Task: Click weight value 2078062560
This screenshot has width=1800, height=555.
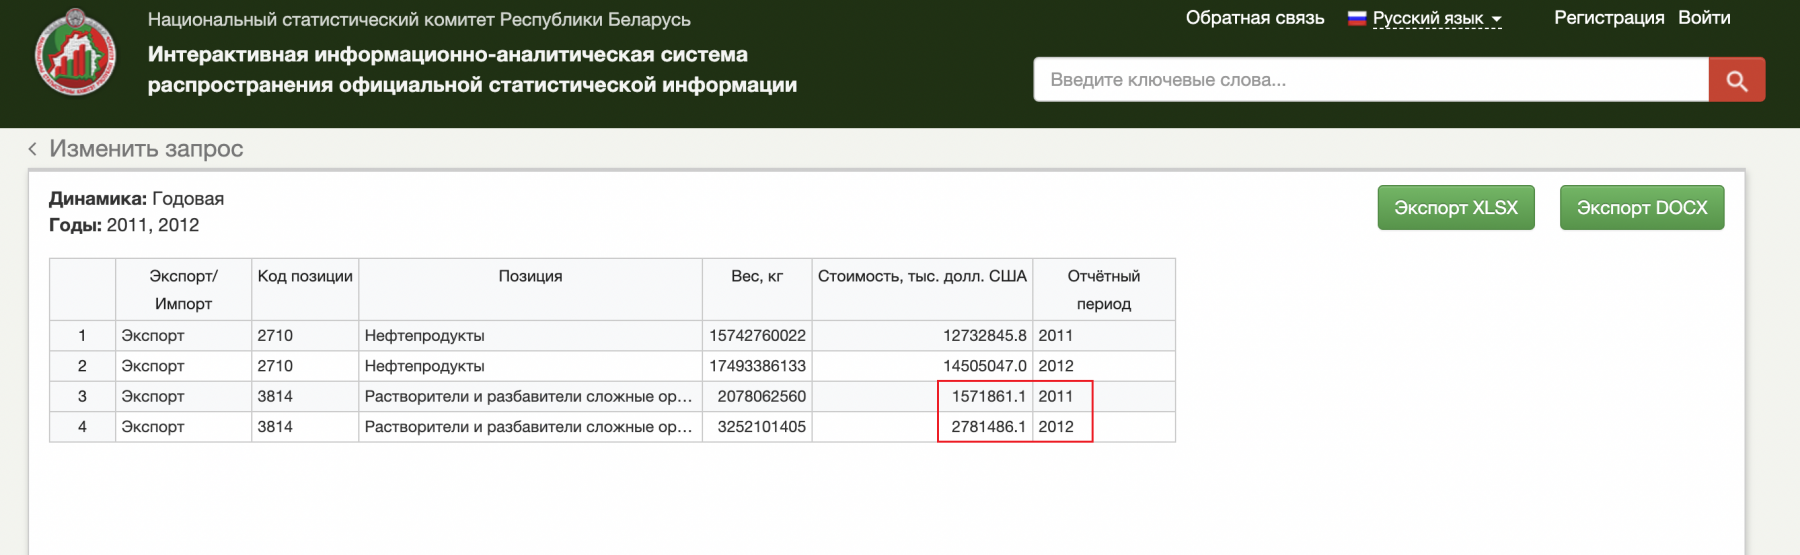Action: click(761, 397)
